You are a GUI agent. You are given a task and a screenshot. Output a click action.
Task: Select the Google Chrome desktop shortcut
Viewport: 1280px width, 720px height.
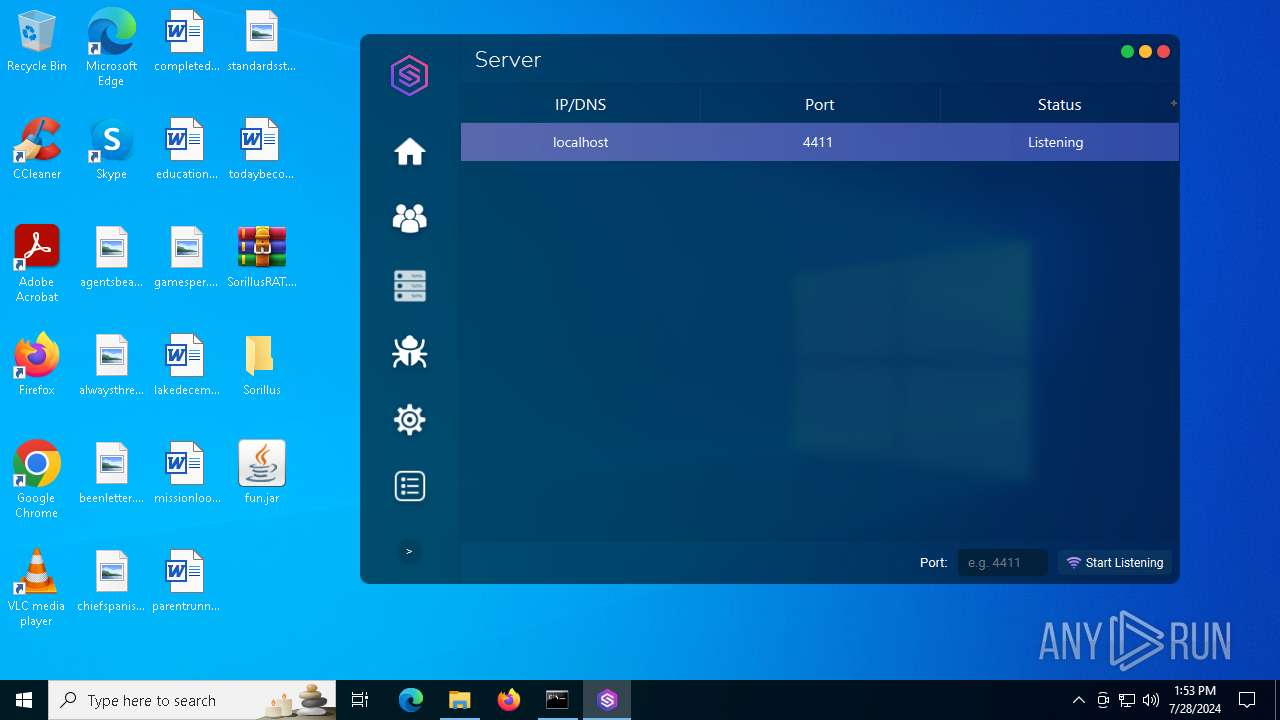point(37,480)
